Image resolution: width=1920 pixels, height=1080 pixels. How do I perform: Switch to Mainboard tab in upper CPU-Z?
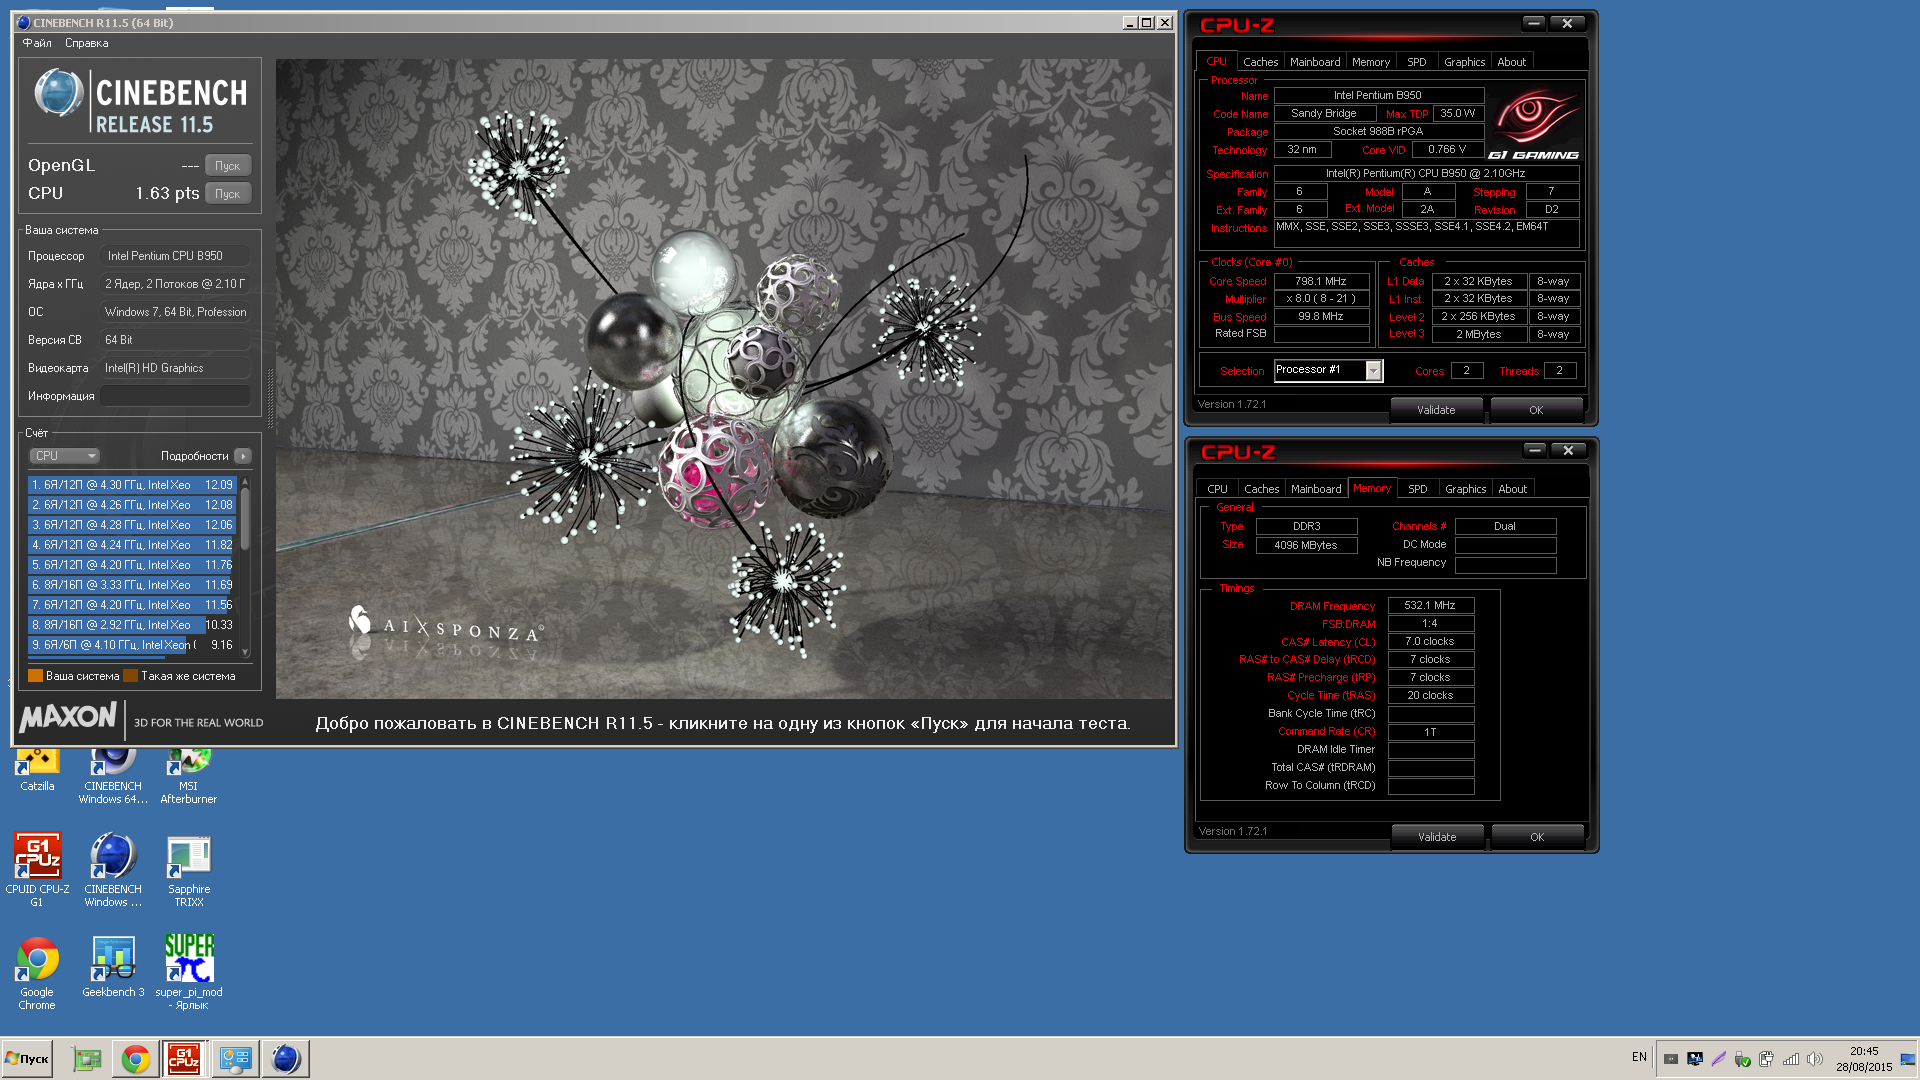point(1315,62)
